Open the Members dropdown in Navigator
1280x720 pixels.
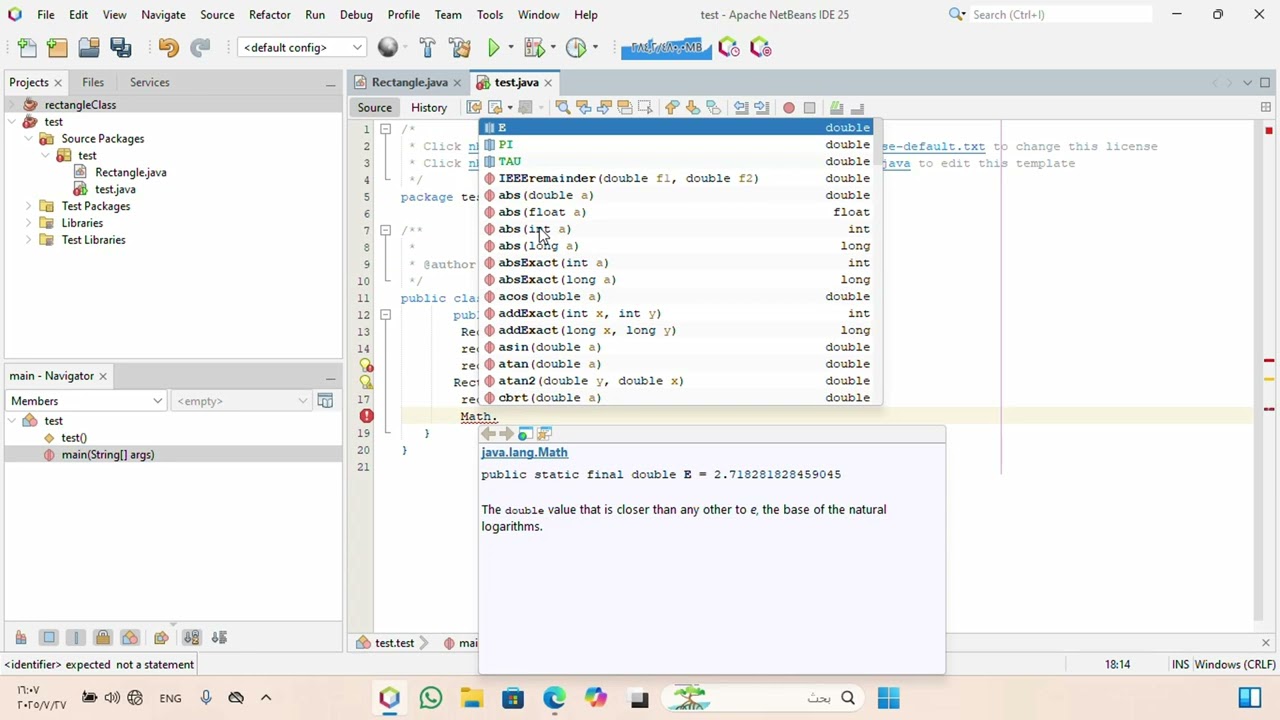(86, 401)
